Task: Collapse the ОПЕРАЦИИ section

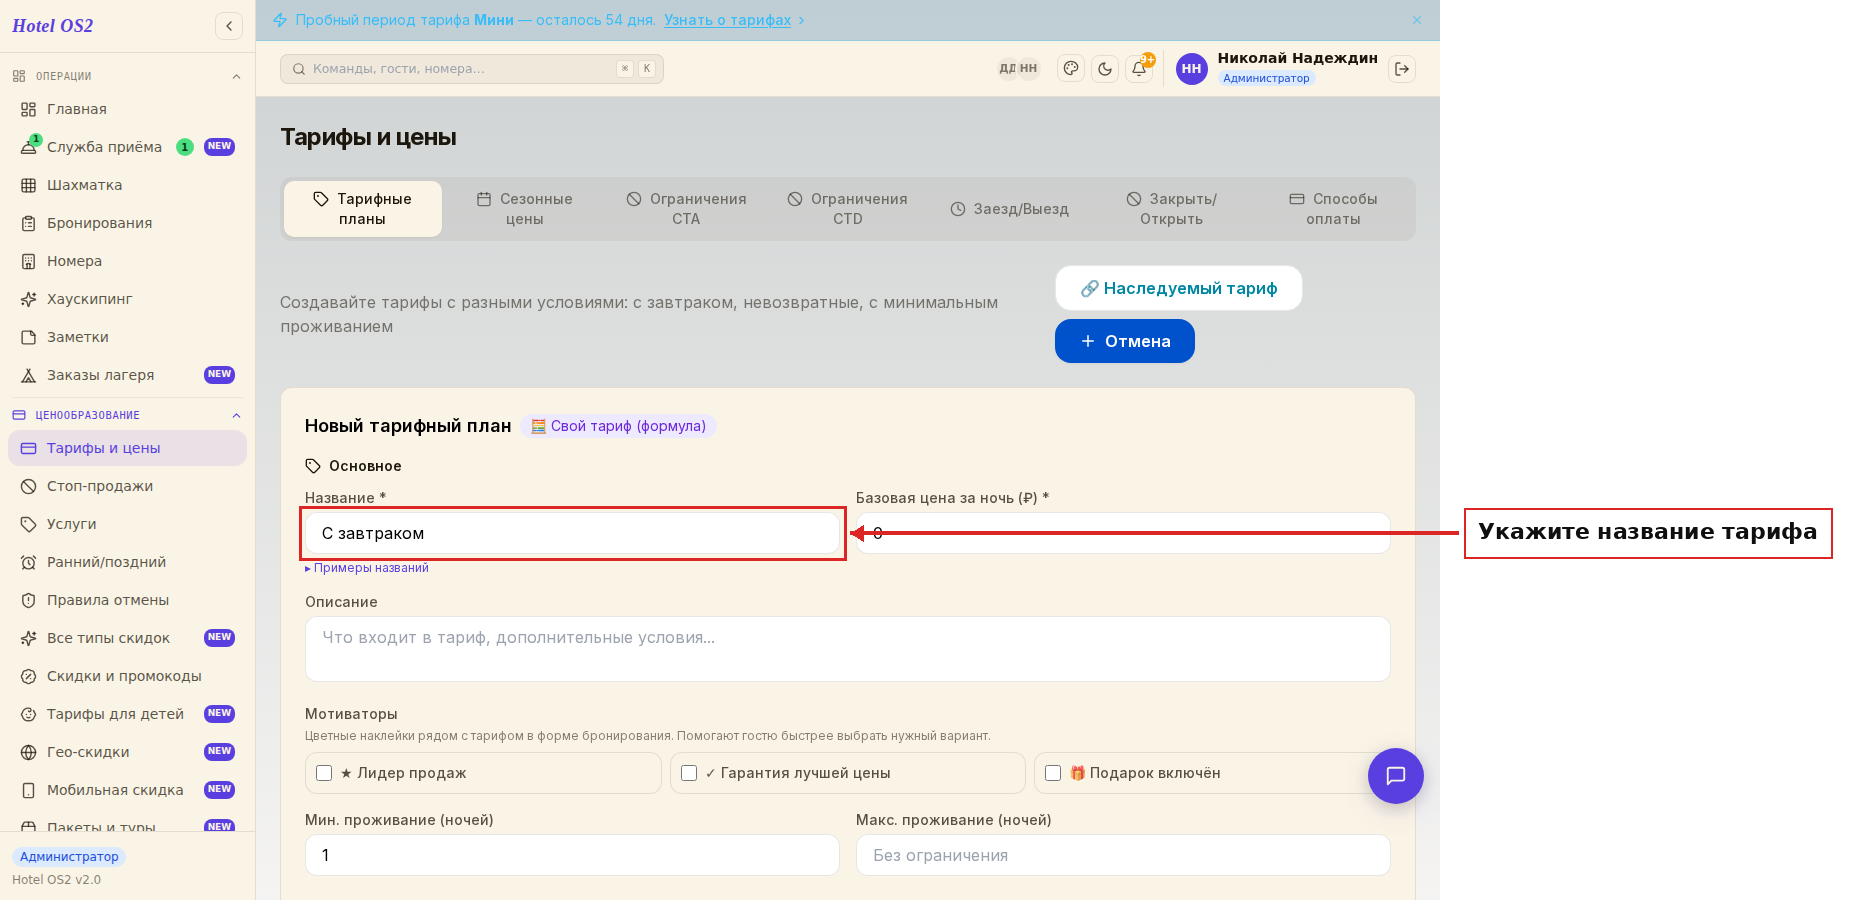Action: (x=127, y=76)
